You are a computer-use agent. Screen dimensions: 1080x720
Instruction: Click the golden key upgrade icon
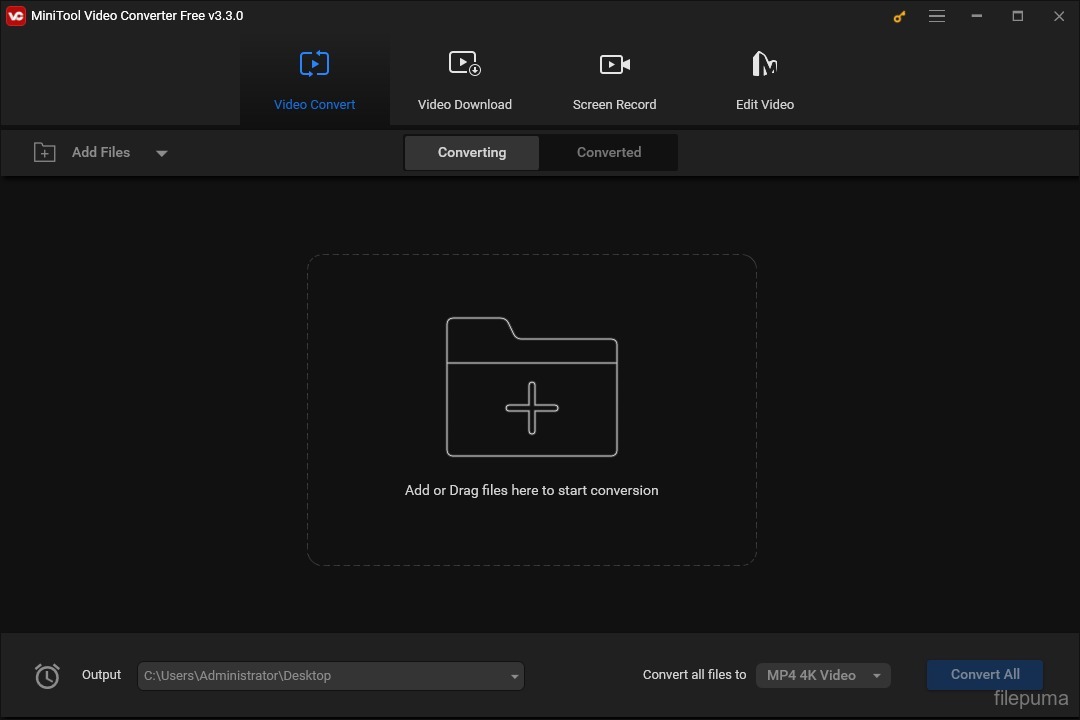898,16
